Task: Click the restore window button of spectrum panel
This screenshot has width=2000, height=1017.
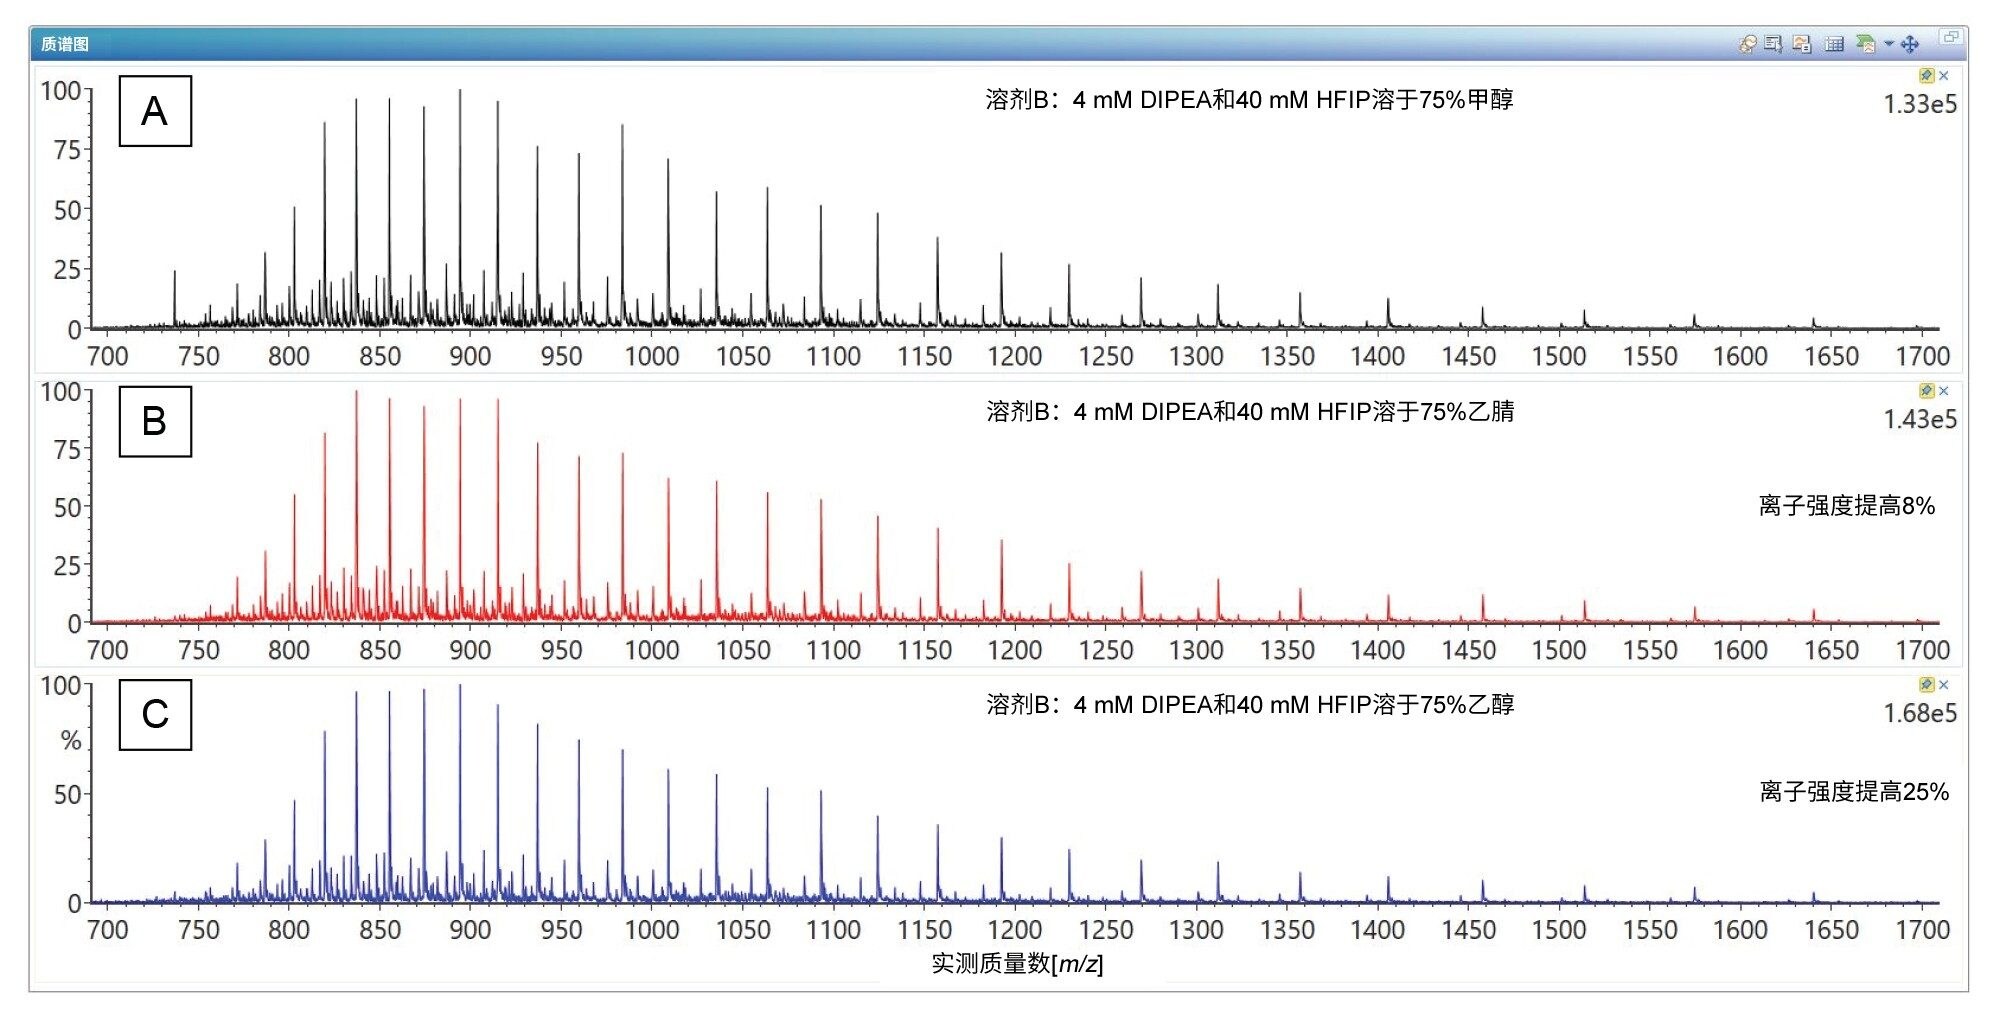Action: [x=1950, y=38]
